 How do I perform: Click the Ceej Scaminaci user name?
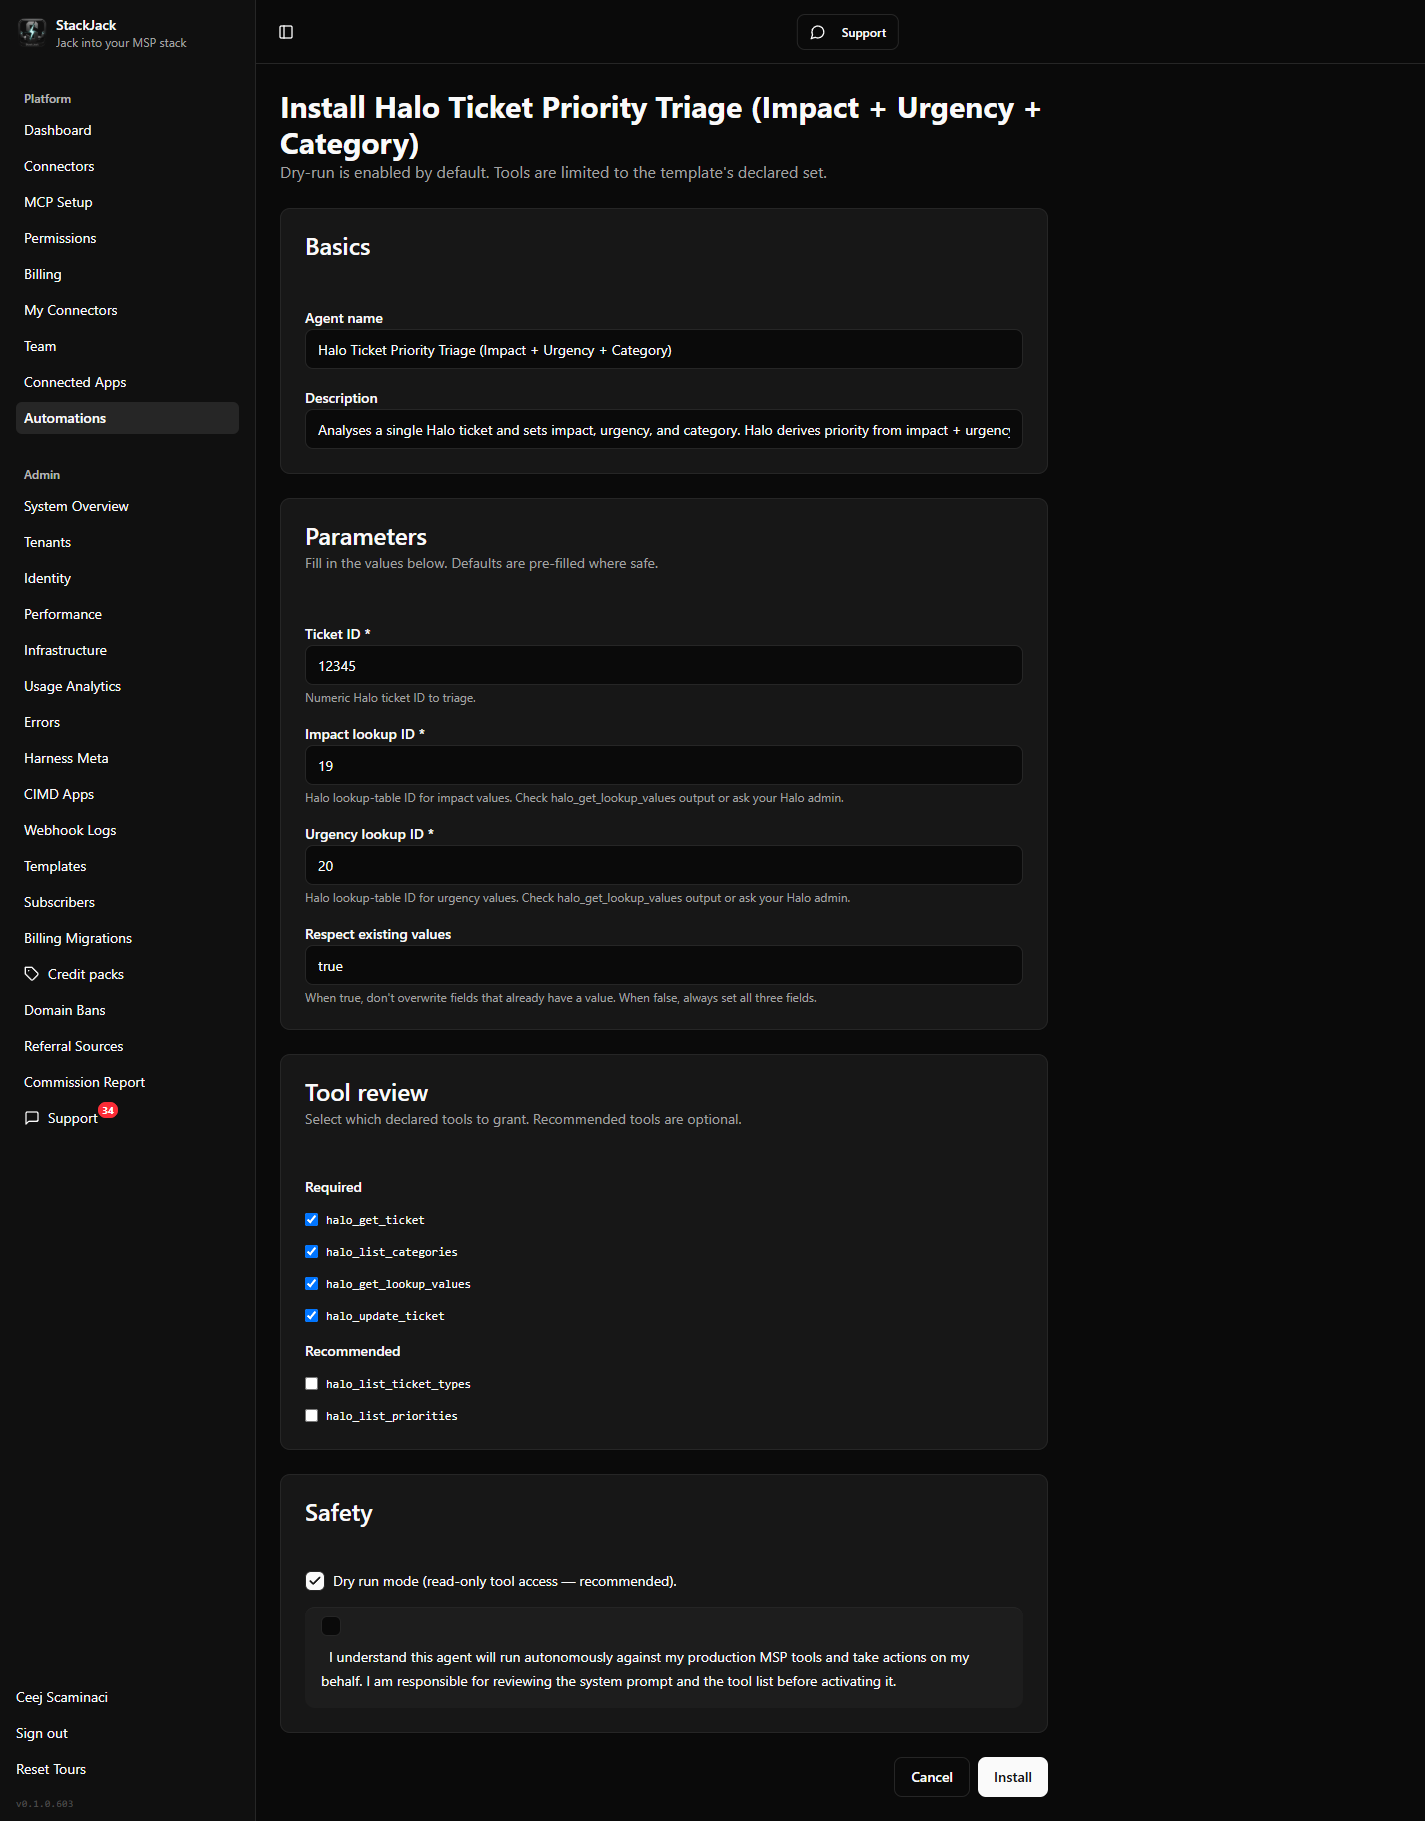coord(62,1697)
